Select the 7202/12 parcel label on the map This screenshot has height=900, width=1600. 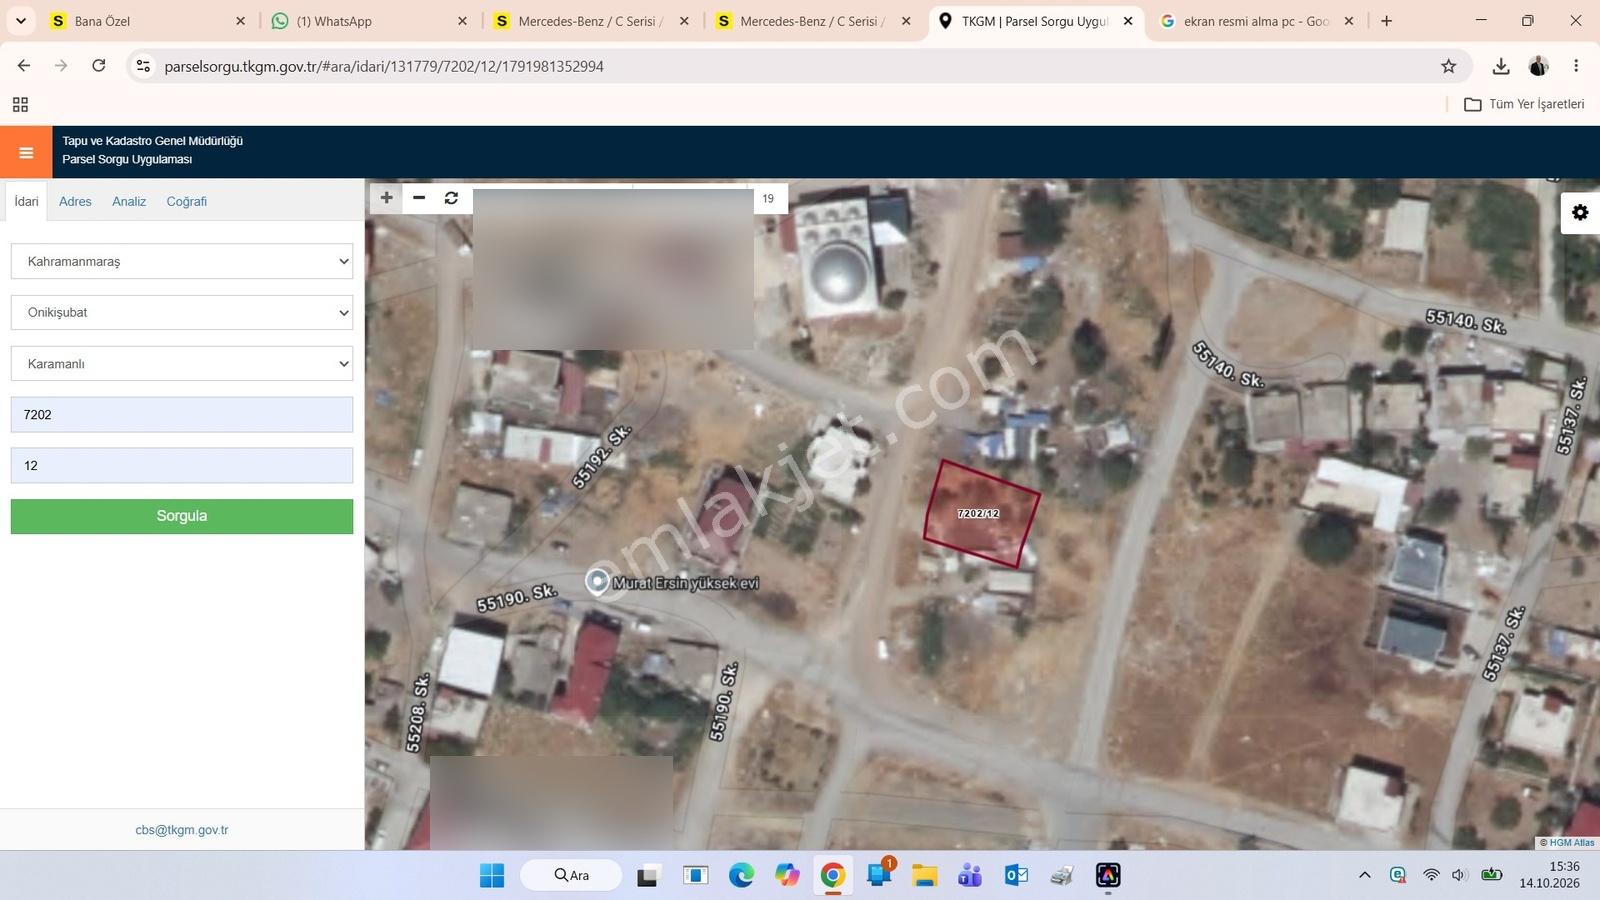point(978,513)
